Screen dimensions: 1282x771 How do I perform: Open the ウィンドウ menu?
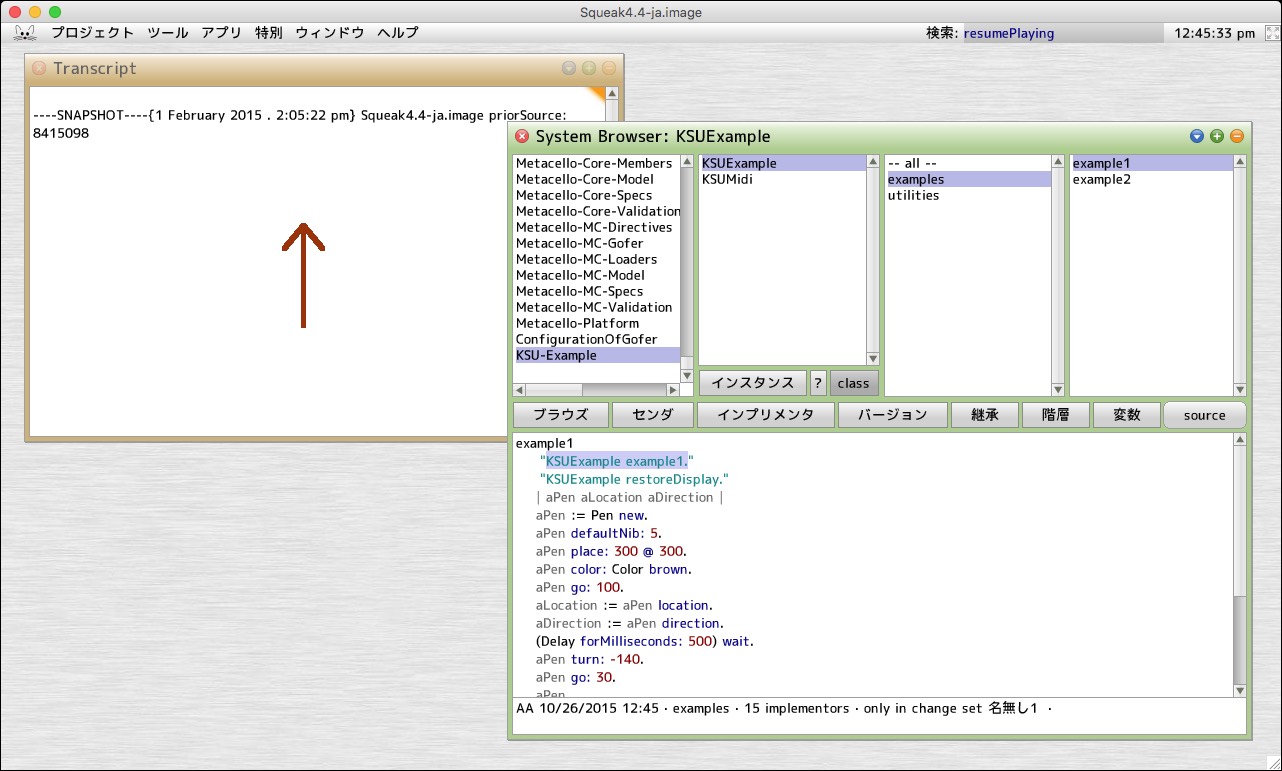click(x=330, y=33)
